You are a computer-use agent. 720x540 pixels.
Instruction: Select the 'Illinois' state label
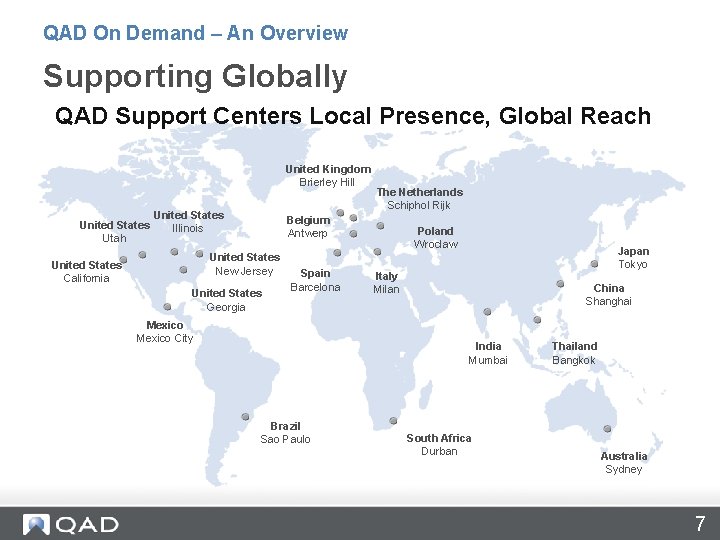(187, 228)
